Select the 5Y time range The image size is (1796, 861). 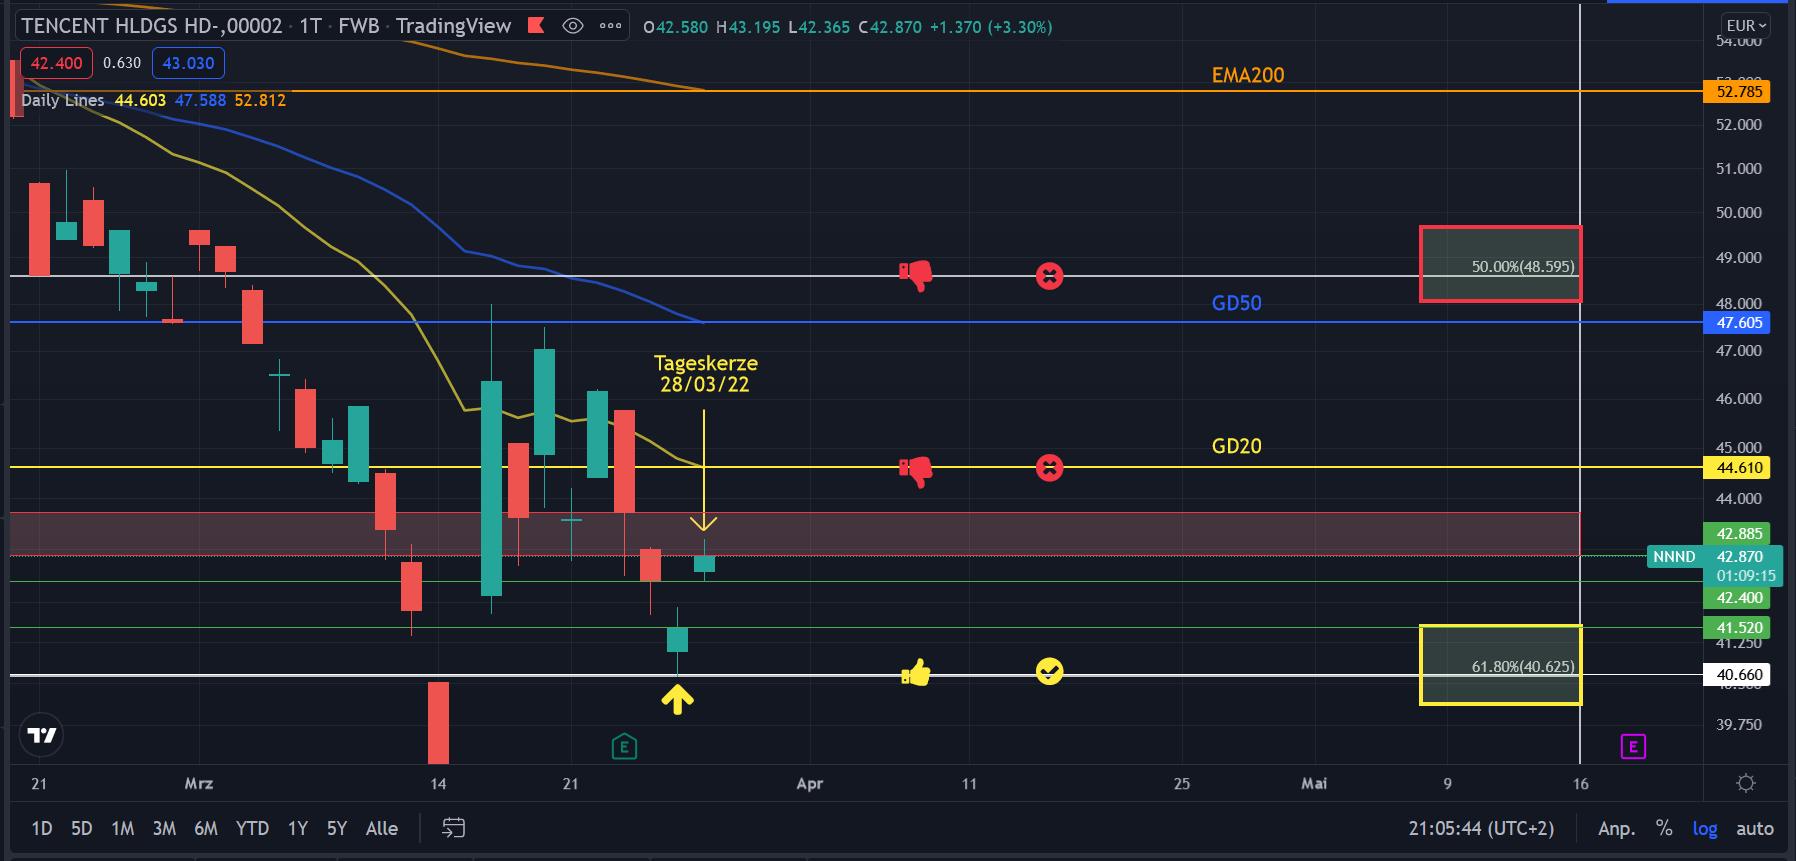[x=337, y=828]
